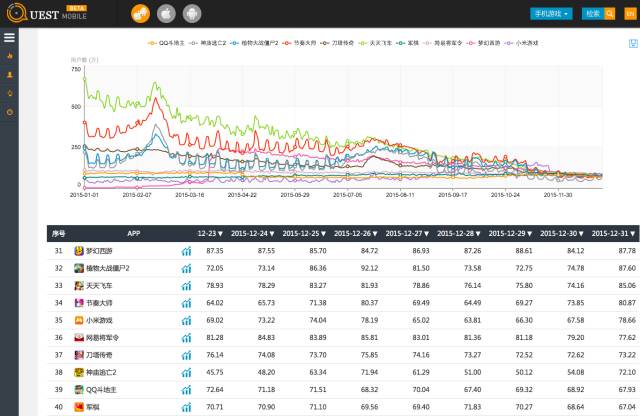Image resolution: width=640 pixels, height=416 pixels.
Task: Open the third sidebar icon below user
Action: [10, 93]
